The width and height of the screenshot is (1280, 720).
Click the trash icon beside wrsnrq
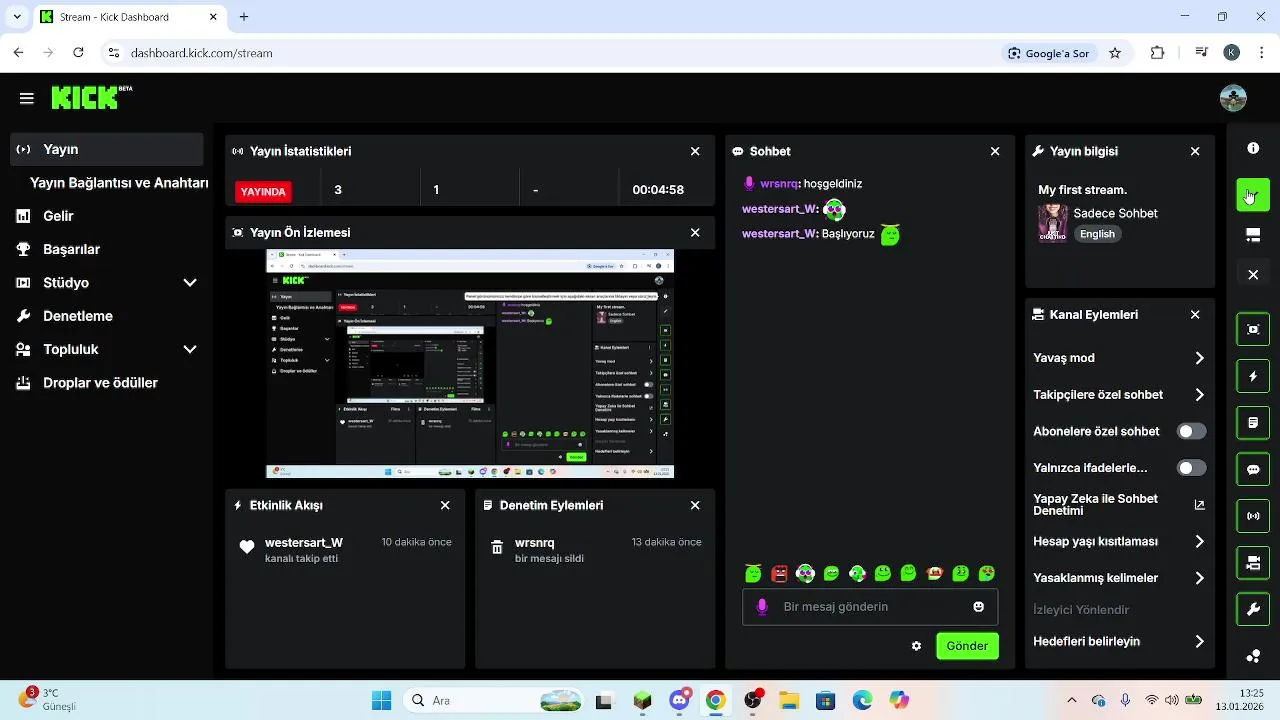(x=497, y=547)
